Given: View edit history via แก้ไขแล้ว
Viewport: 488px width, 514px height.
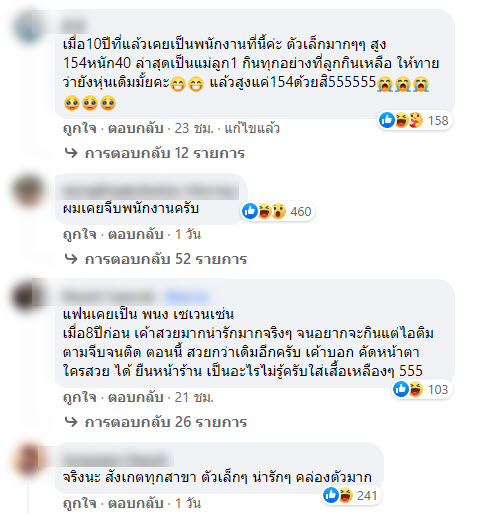Looking at the screenshot, I should [x=252, y=128].
